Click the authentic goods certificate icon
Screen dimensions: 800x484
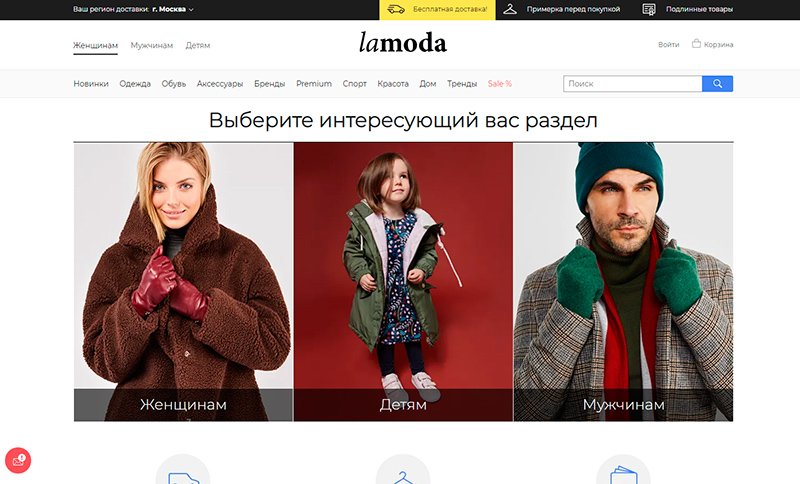tap(649, 9)
